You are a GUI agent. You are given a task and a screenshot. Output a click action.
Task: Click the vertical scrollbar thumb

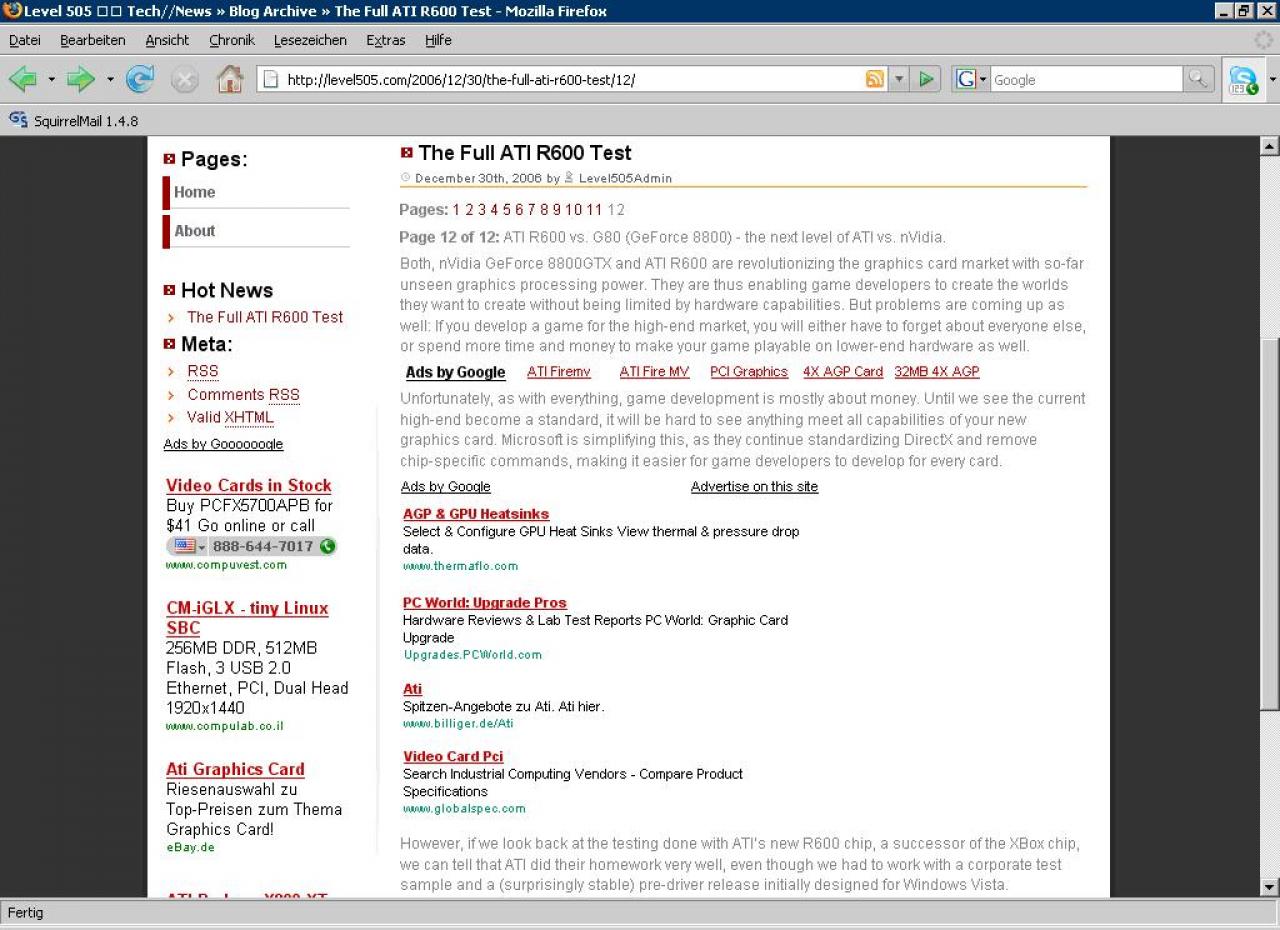[x=1270, y=524]
